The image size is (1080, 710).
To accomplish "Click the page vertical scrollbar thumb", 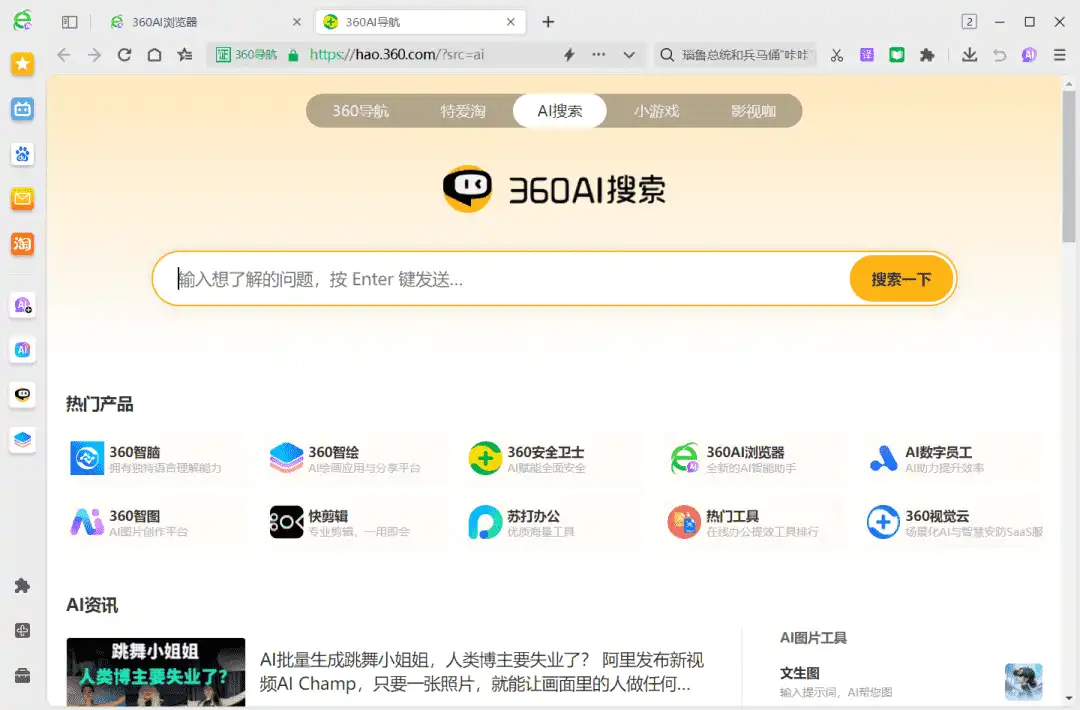I will tap(1068, 166).
